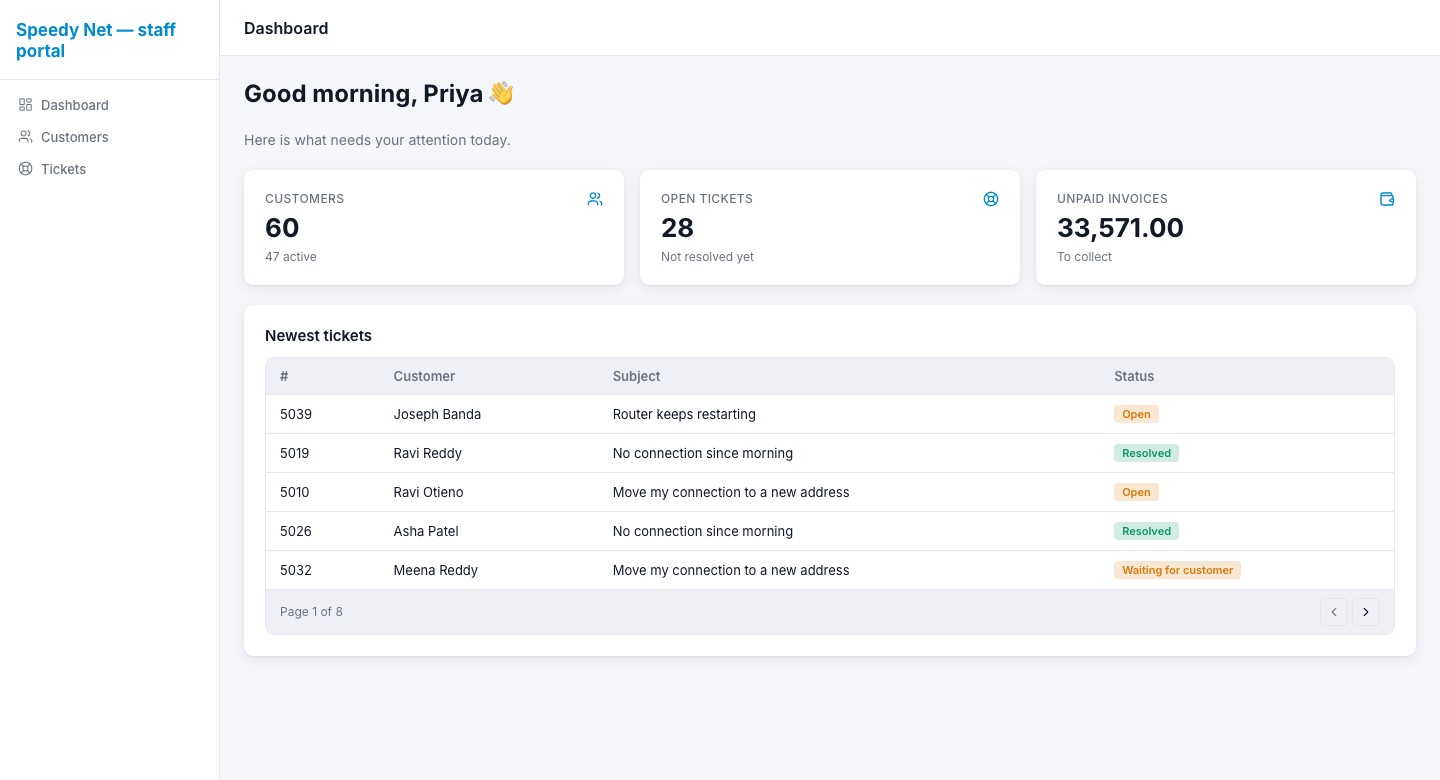The width and height of the screenshot is (1440, 780).
Task: Open the Tickets sidebar menu item
Action: click(109, 169)
